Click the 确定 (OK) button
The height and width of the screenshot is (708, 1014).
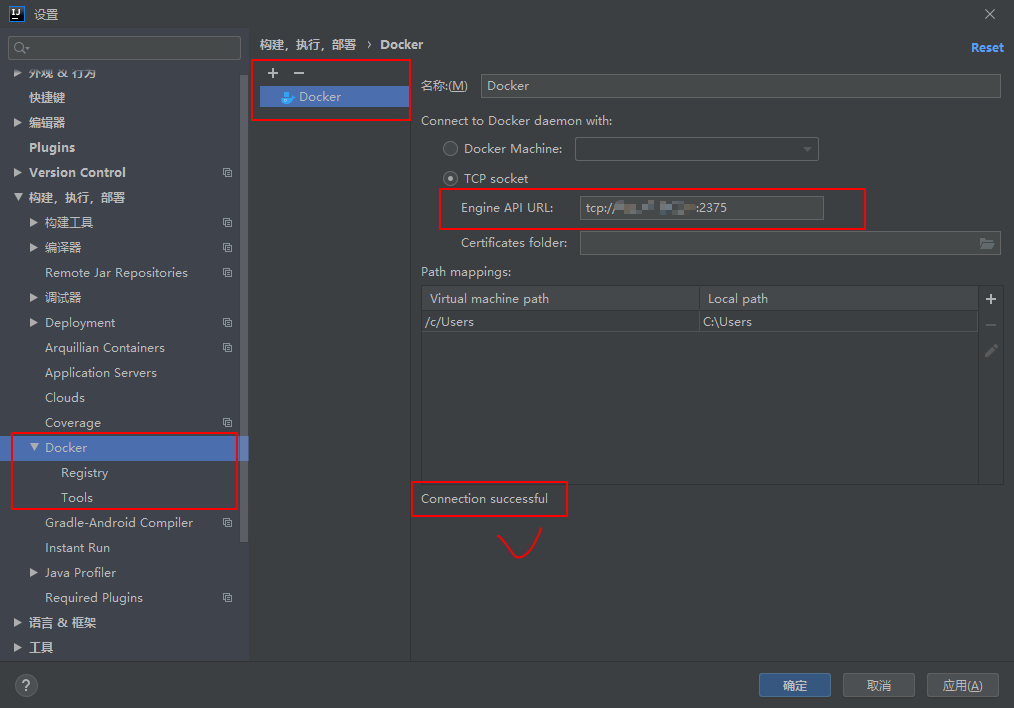[794, 685]
